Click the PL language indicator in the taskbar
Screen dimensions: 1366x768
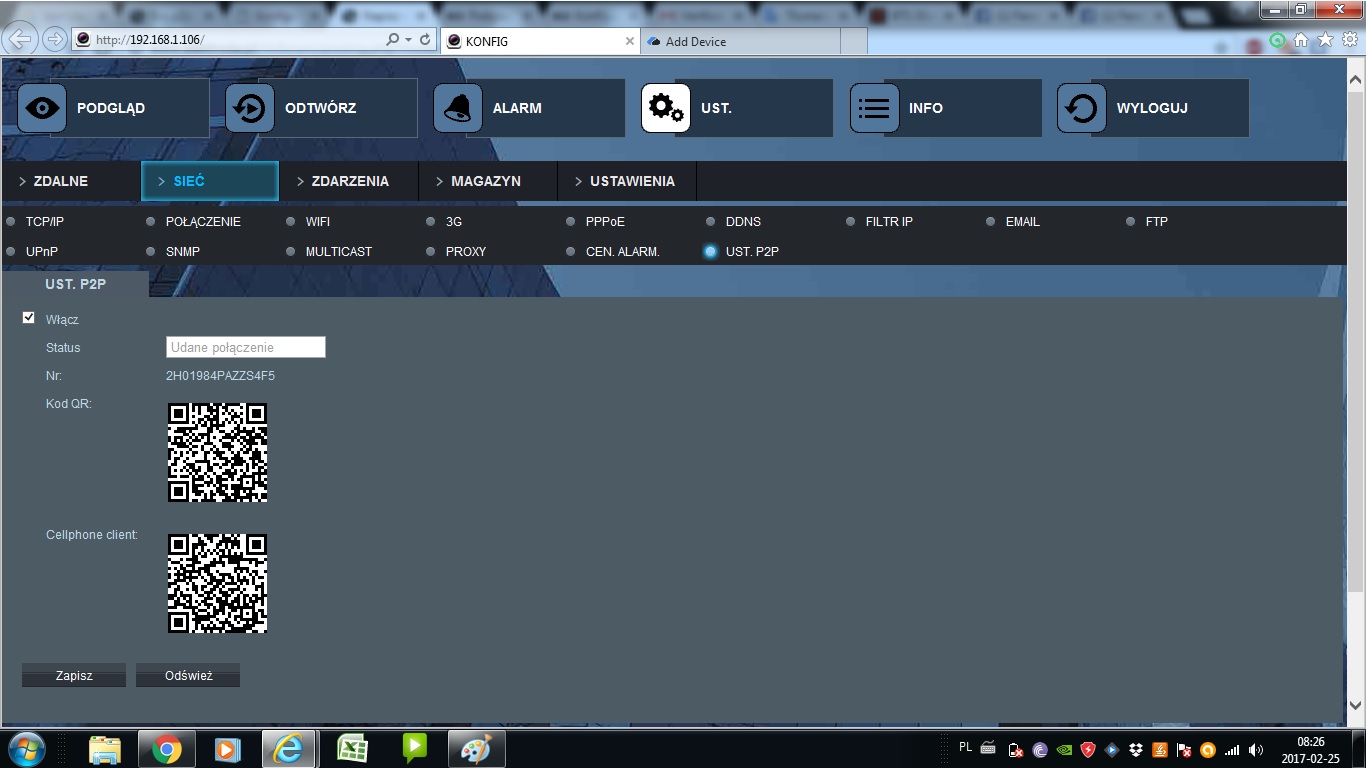point(965,746)
